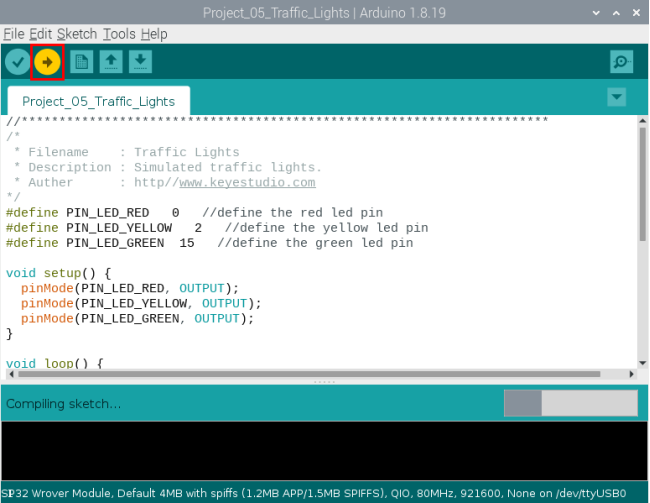Open the Serial Monitor magnifier icon

pyautogui.click(x=621, y=62)
